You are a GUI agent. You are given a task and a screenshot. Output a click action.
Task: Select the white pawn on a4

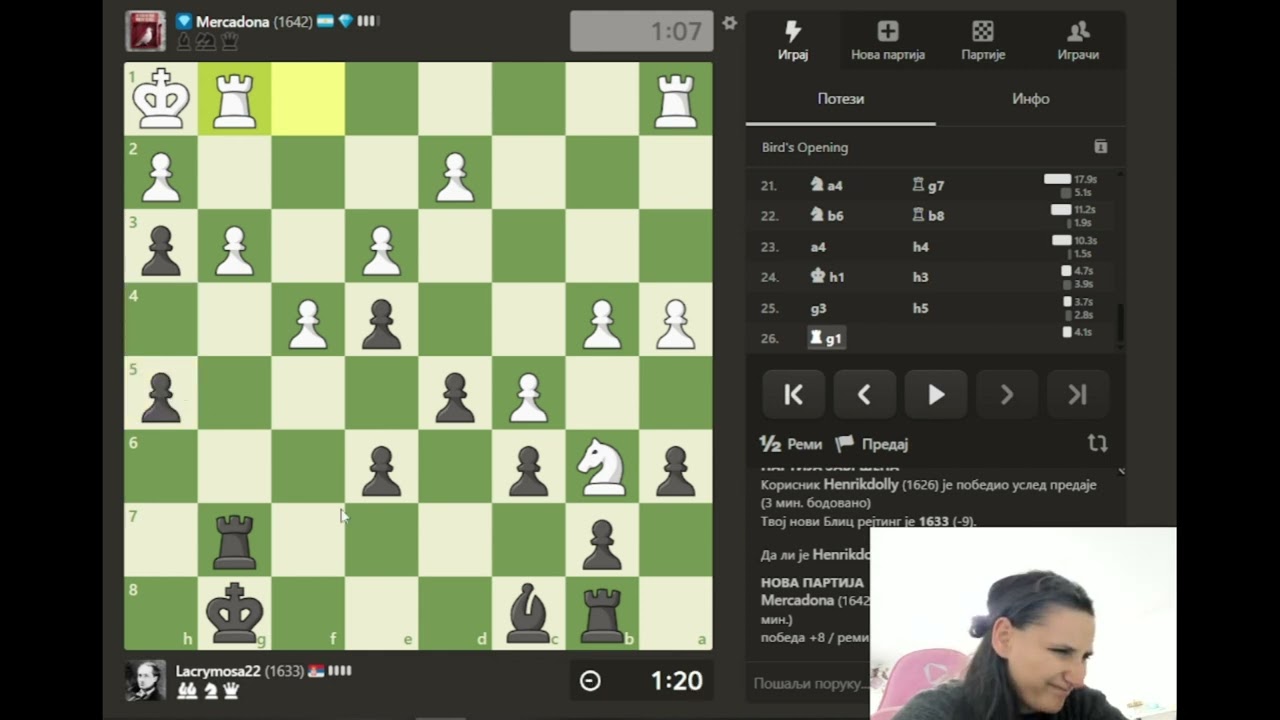(x=676, y=321)
